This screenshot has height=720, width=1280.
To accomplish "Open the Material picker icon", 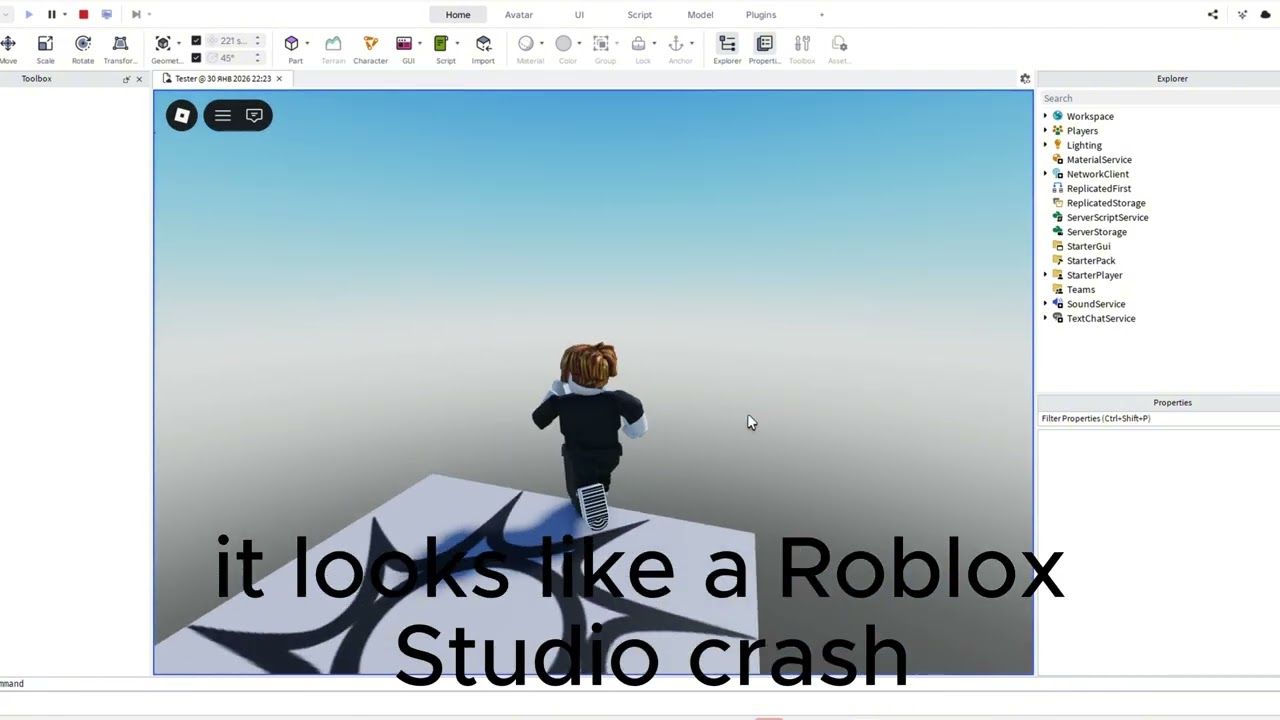I will click(x=526, y=44).
